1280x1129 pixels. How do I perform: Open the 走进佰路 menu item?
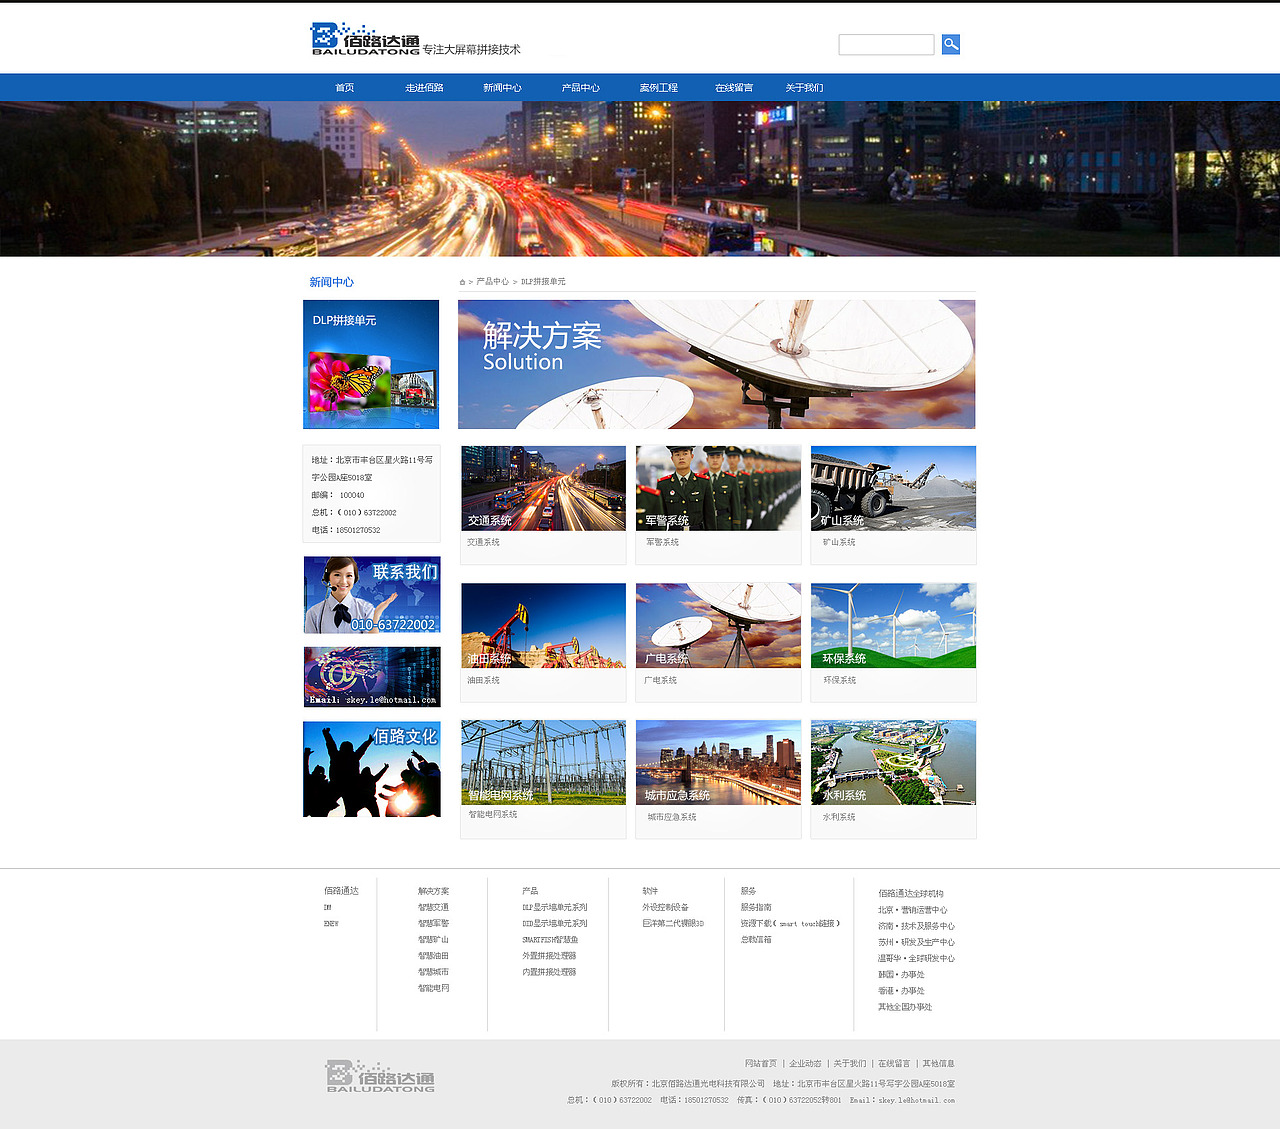click(424, 88)
